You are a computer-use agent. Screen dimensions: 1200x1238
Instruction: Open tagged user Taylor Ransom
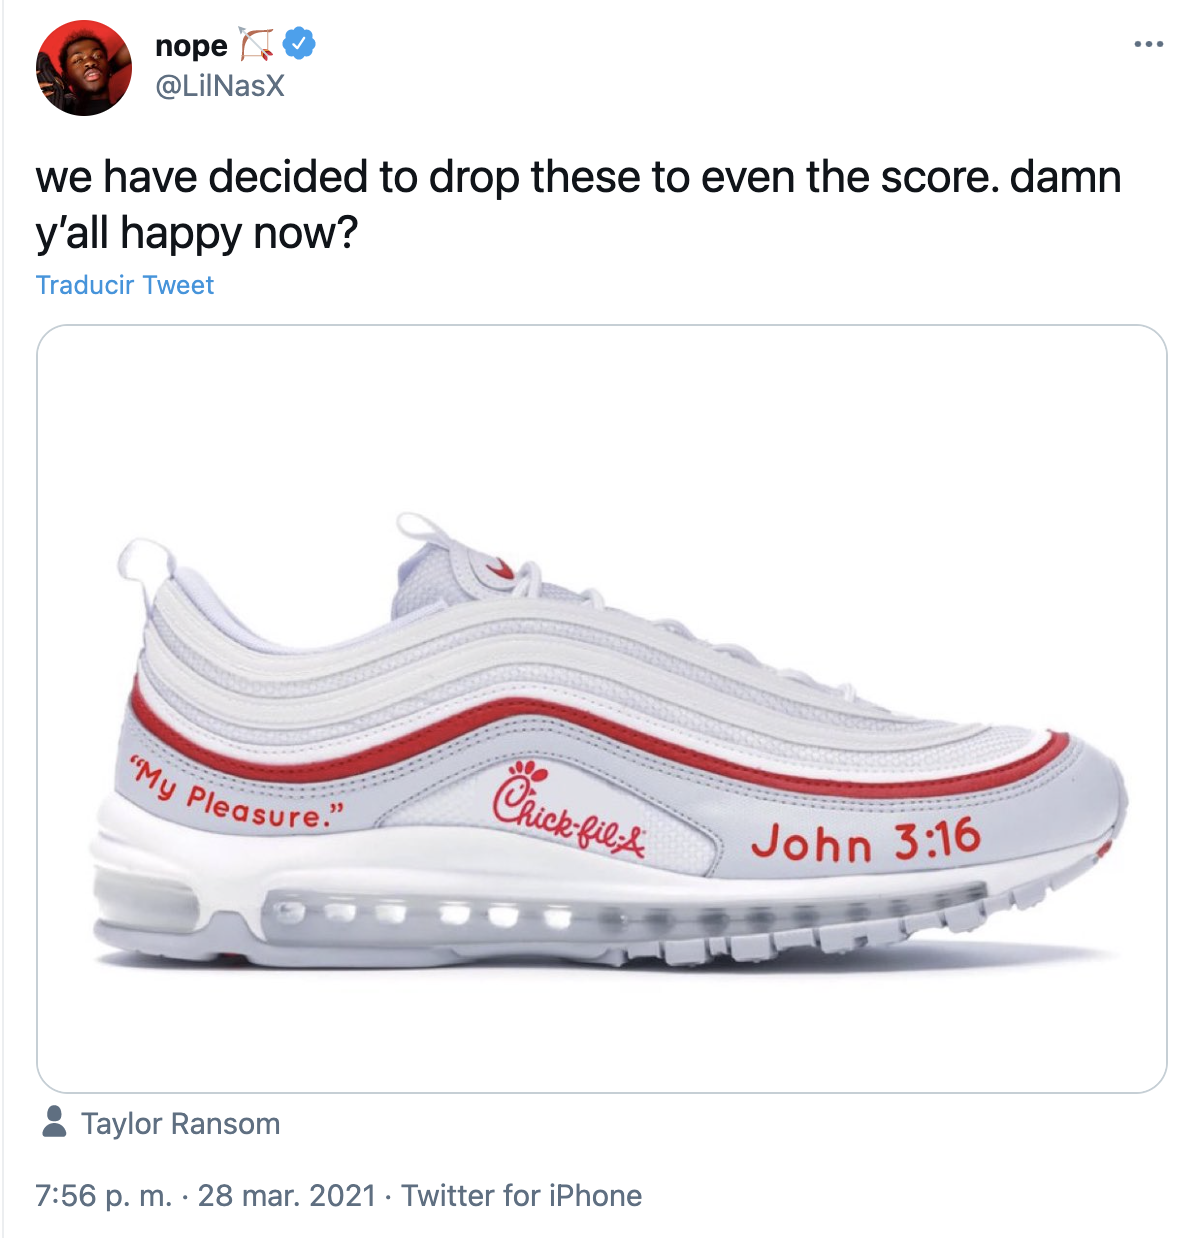tap(180, 1124)
